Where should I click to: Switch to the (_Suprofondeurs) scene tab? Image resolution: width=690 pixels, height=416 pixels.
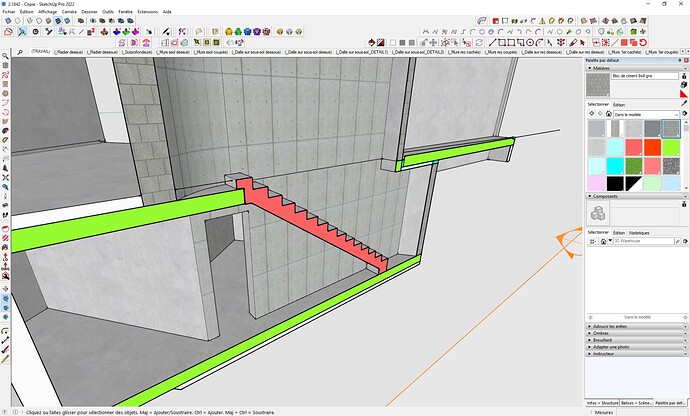coord(137,52)
